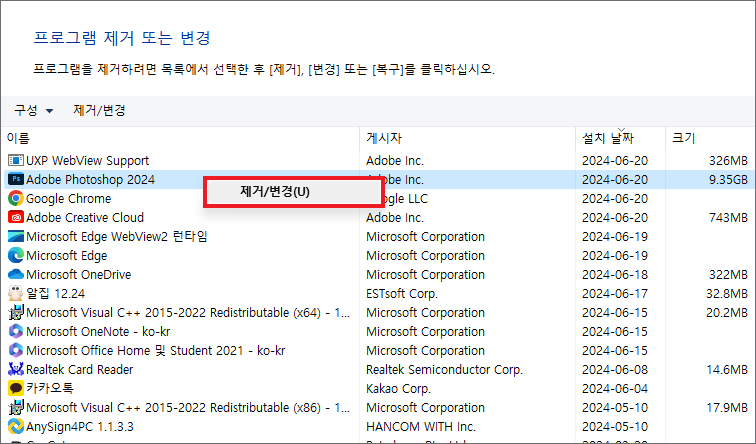Select the 카카오톡 entry name

pyautogui.click(x=50, y=389)
